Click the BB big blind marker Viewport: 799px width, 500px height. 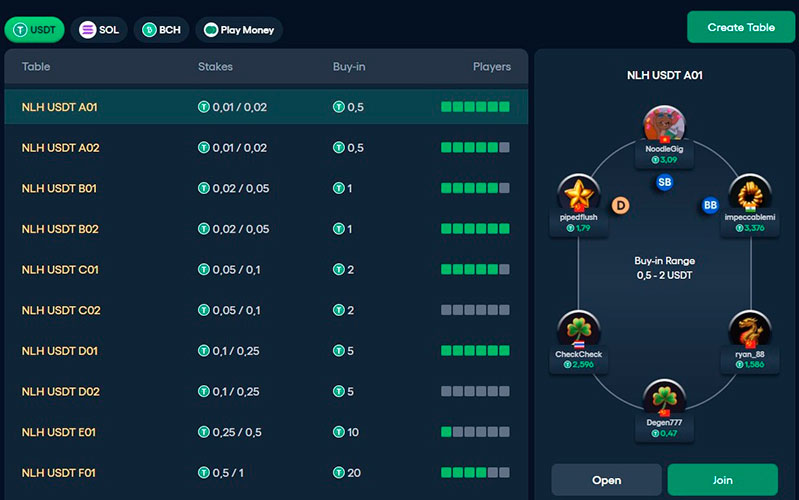pyautogui.click(x=710, y=205)
